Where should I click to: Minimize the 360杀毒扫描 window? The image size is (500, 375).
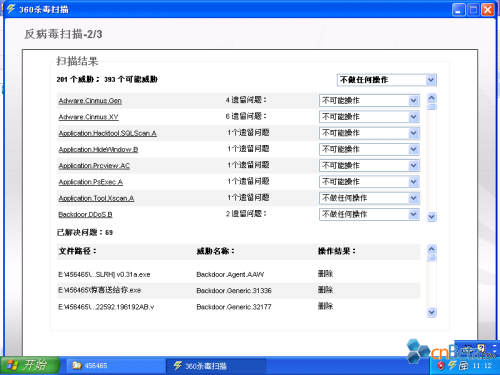click(x=459, y=10)
